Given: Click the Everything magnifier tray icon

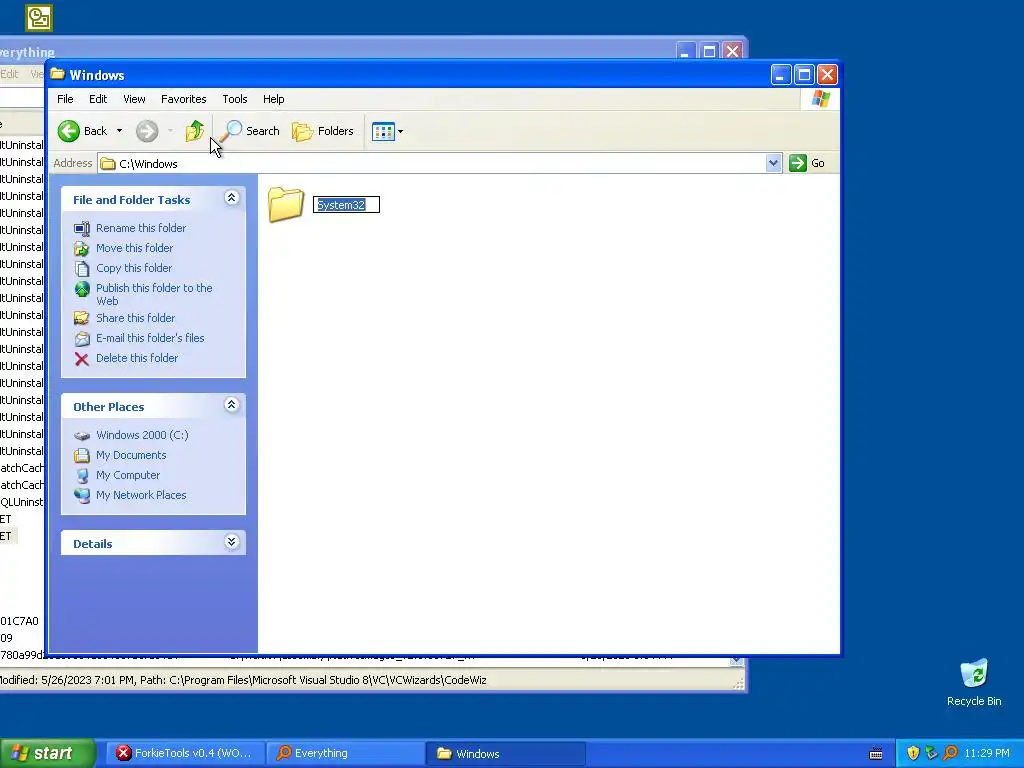Looking at the screenshot, I should pyautogui.click(x=951, y=754).
